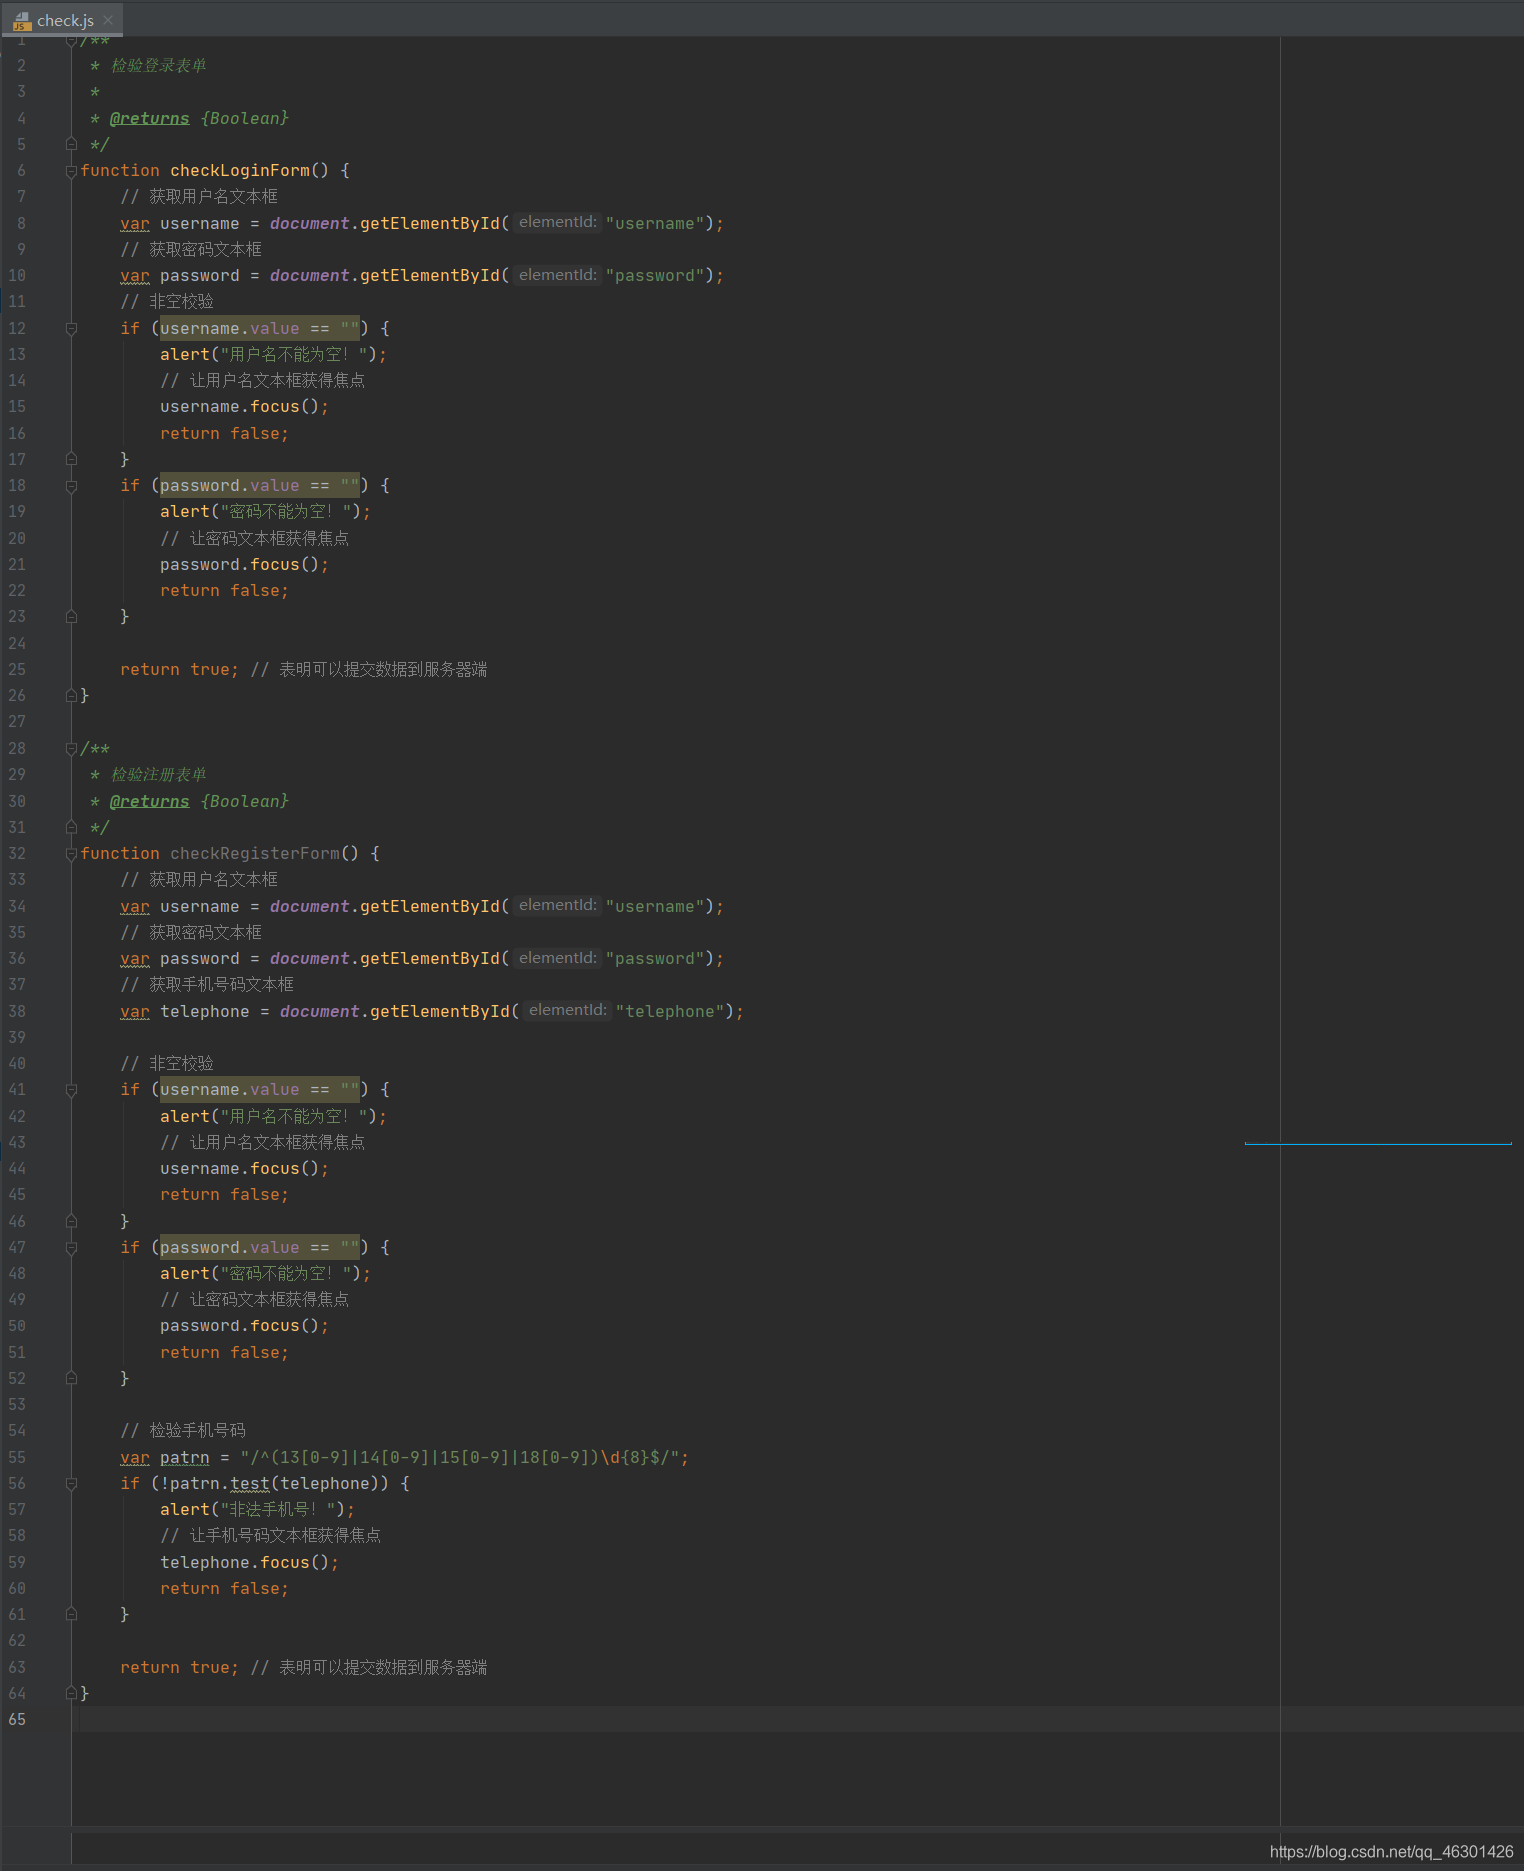Click the comment 检验登录表单 on line 2
Image resolution: width=1524 pixels, height=1871 pixels.
pos(159,66)
